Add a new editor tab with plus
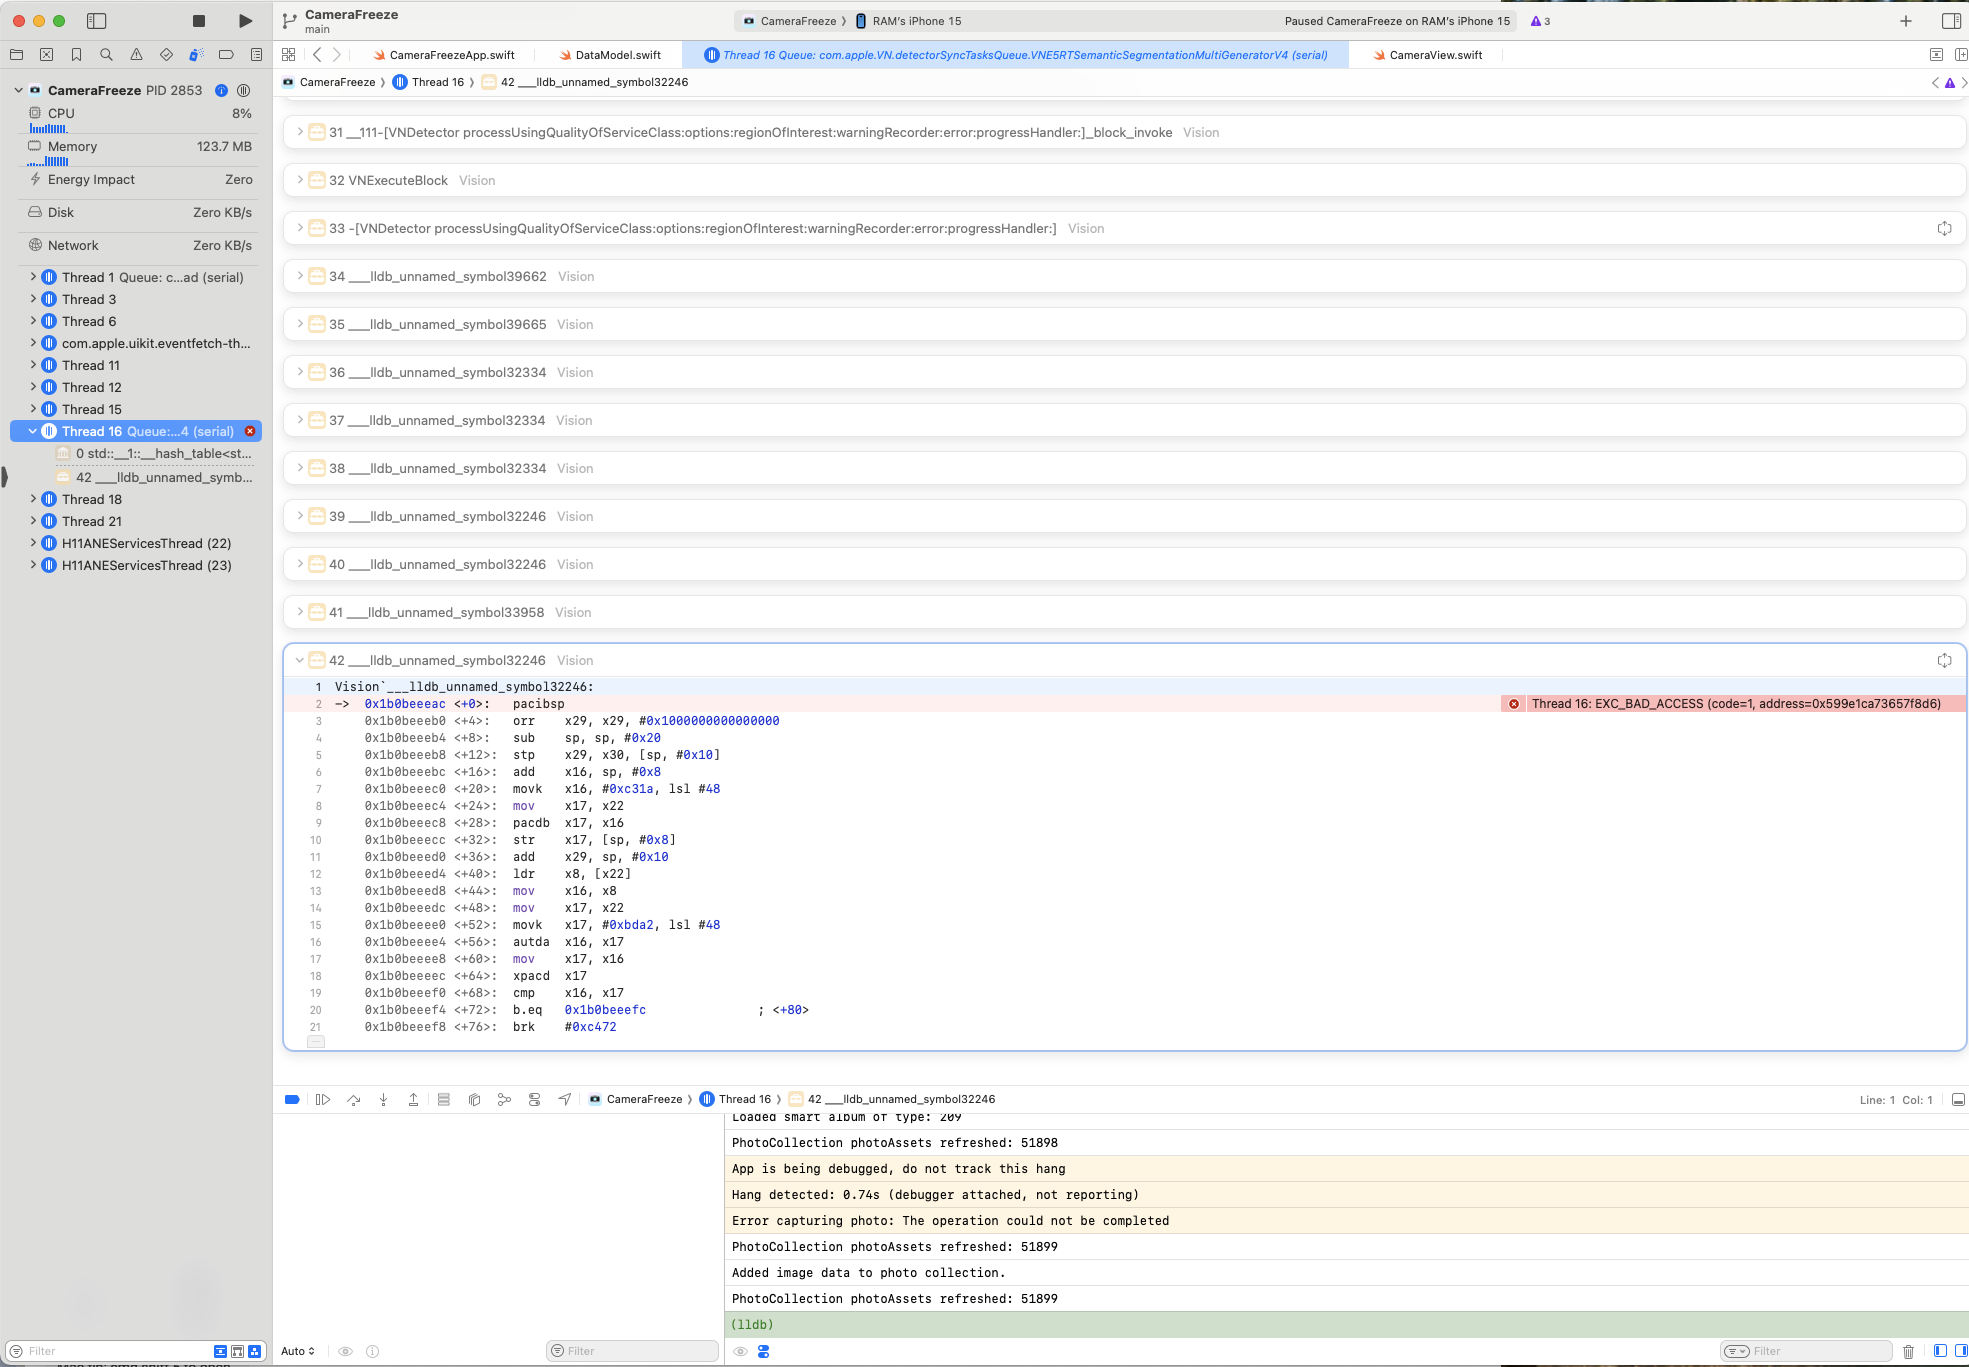Image resolution: width=1969 pixels, height=1367 pixels. pyautogui.click(x=1905, y=21)
